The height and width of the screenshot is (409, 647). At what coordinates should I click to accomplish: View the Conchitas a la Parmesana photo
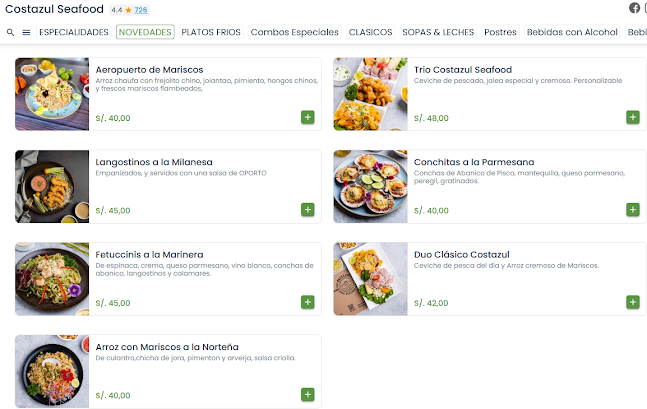(x=371, y=187)
